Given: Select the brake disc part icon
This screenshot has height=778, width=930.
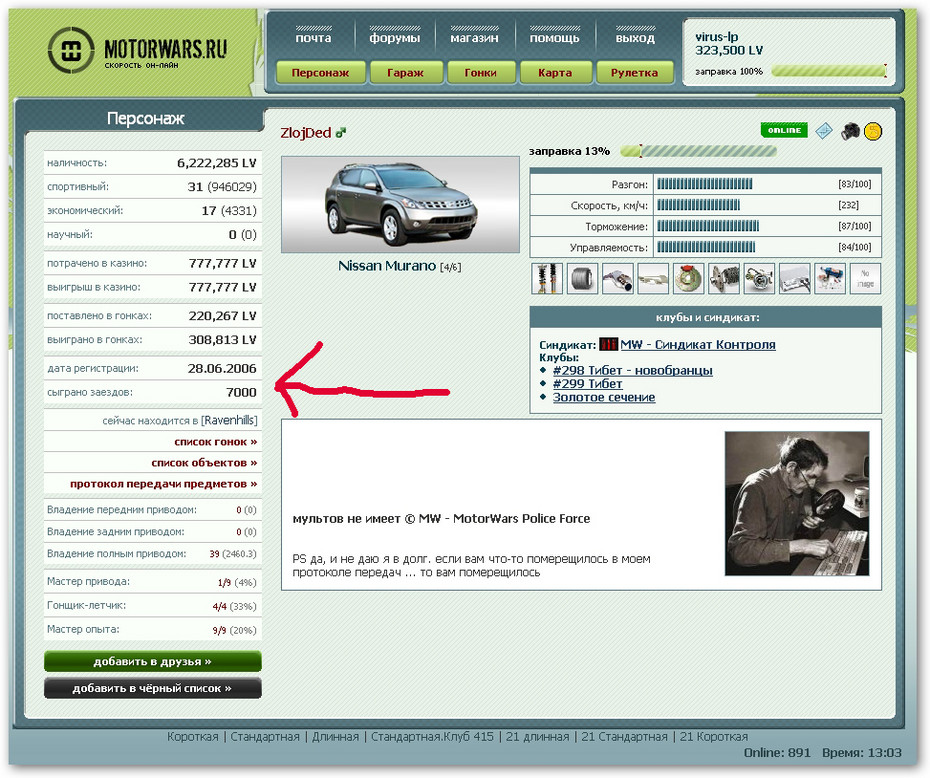Looking at the screenshot, I should tap(689, 279).
